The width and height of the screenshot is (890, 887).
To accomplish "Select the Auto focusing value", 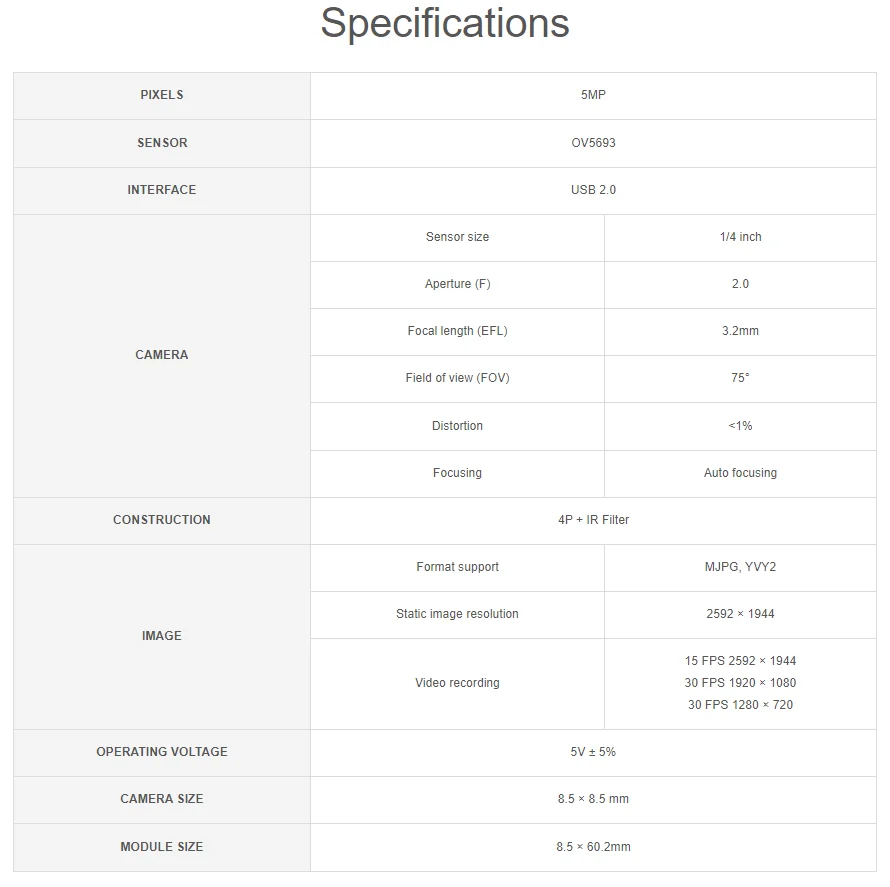I will [740, 473].
